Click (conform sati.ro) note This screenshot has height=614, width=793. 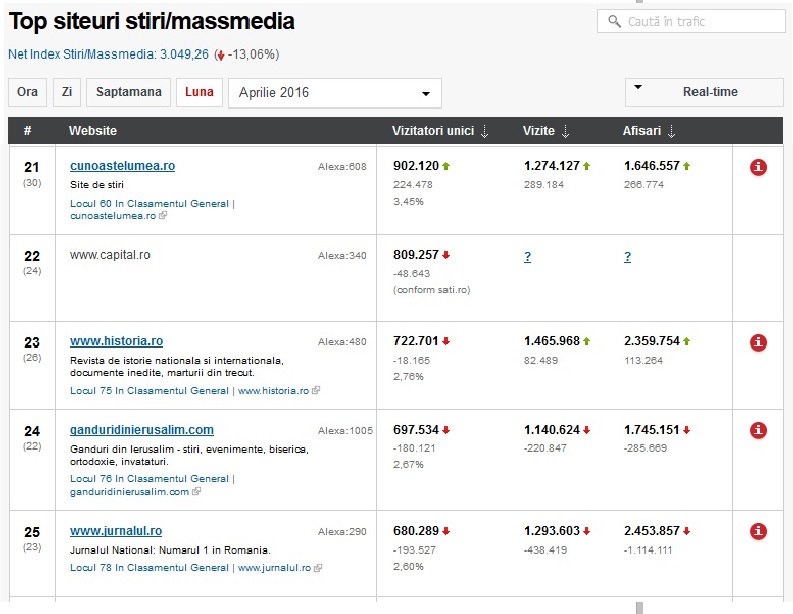tap(431, 290)
